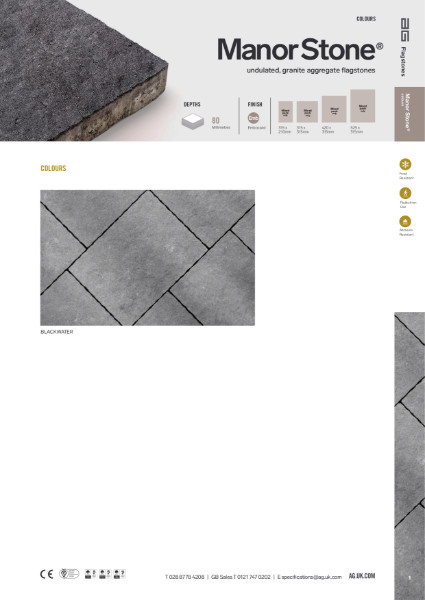Click the first rating badge in footer

pyautogui.click(x=90, y=574)
